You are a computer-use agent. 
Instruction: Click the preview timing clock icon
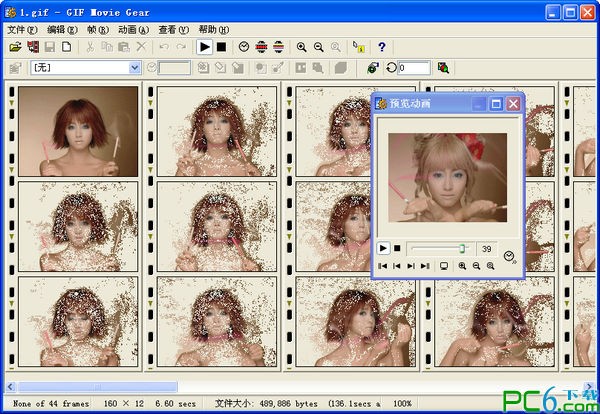[x=510, y=256]
